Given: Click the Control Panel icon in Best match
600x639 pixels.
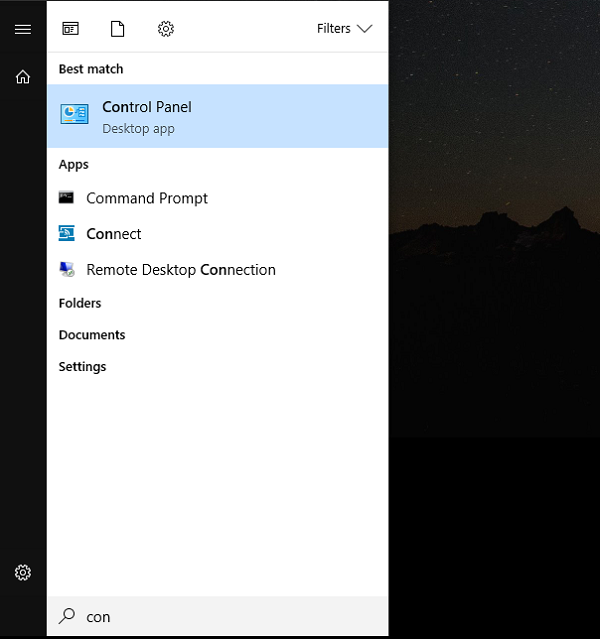Looking at the screenshot, I should [x=74, y=115].
